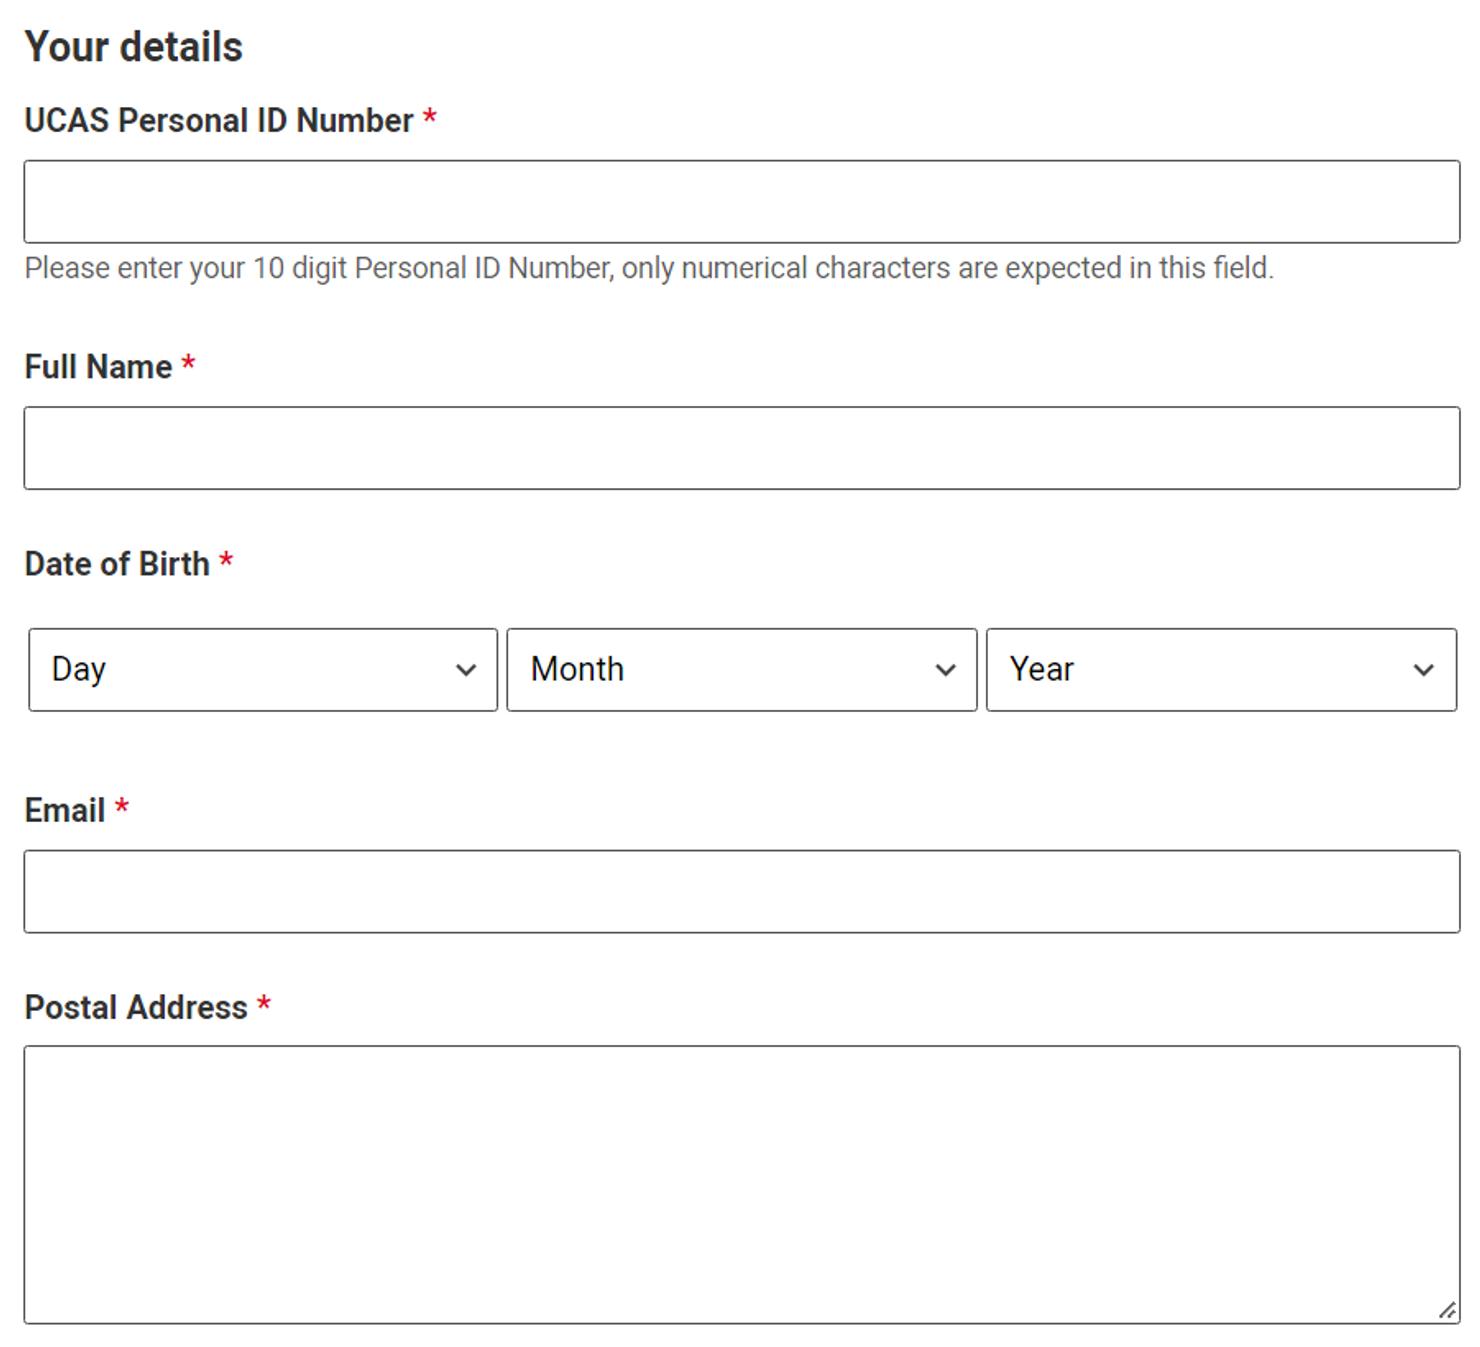
Task: Open the Year dropdown
Action: click(1220, 670)
